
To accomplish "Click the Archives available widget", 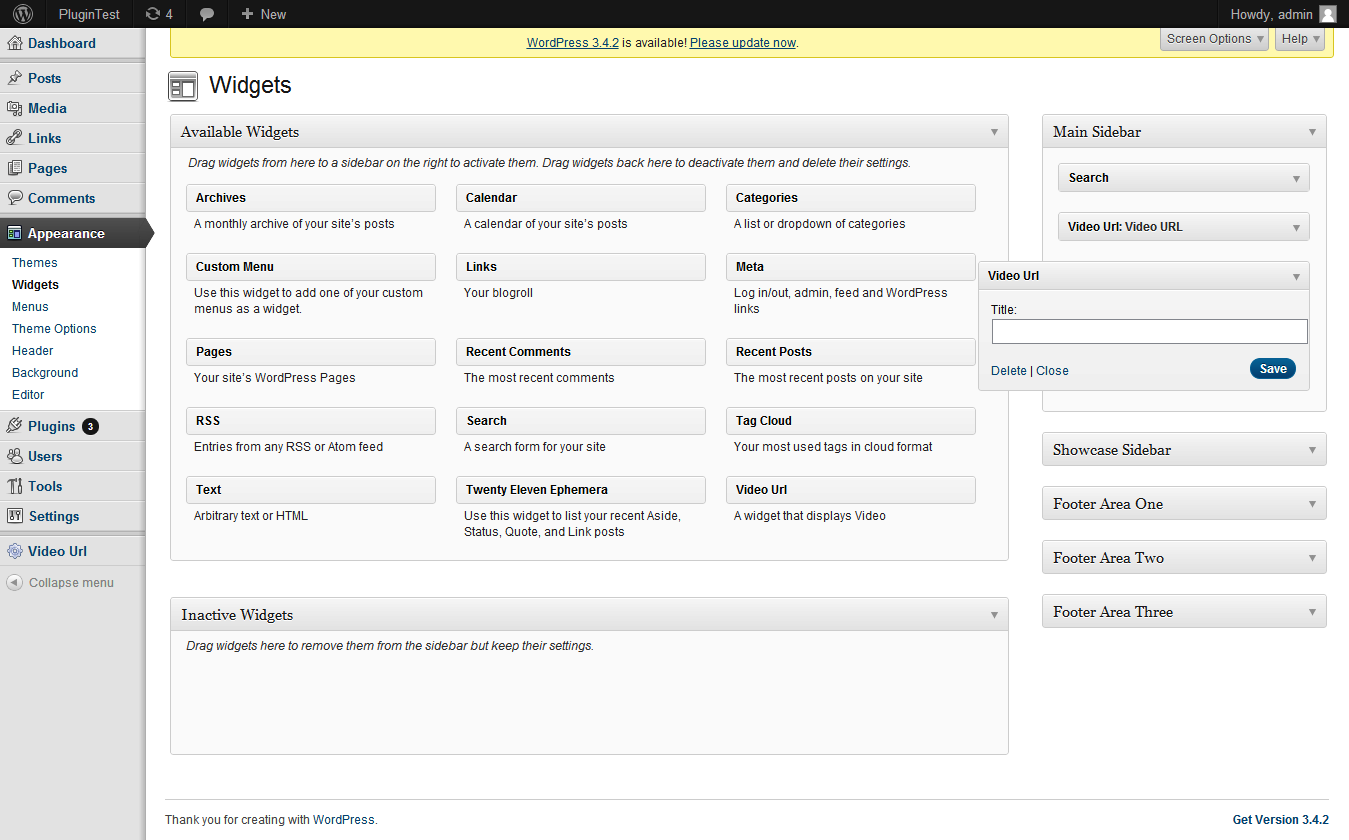I will coord(311,198).
